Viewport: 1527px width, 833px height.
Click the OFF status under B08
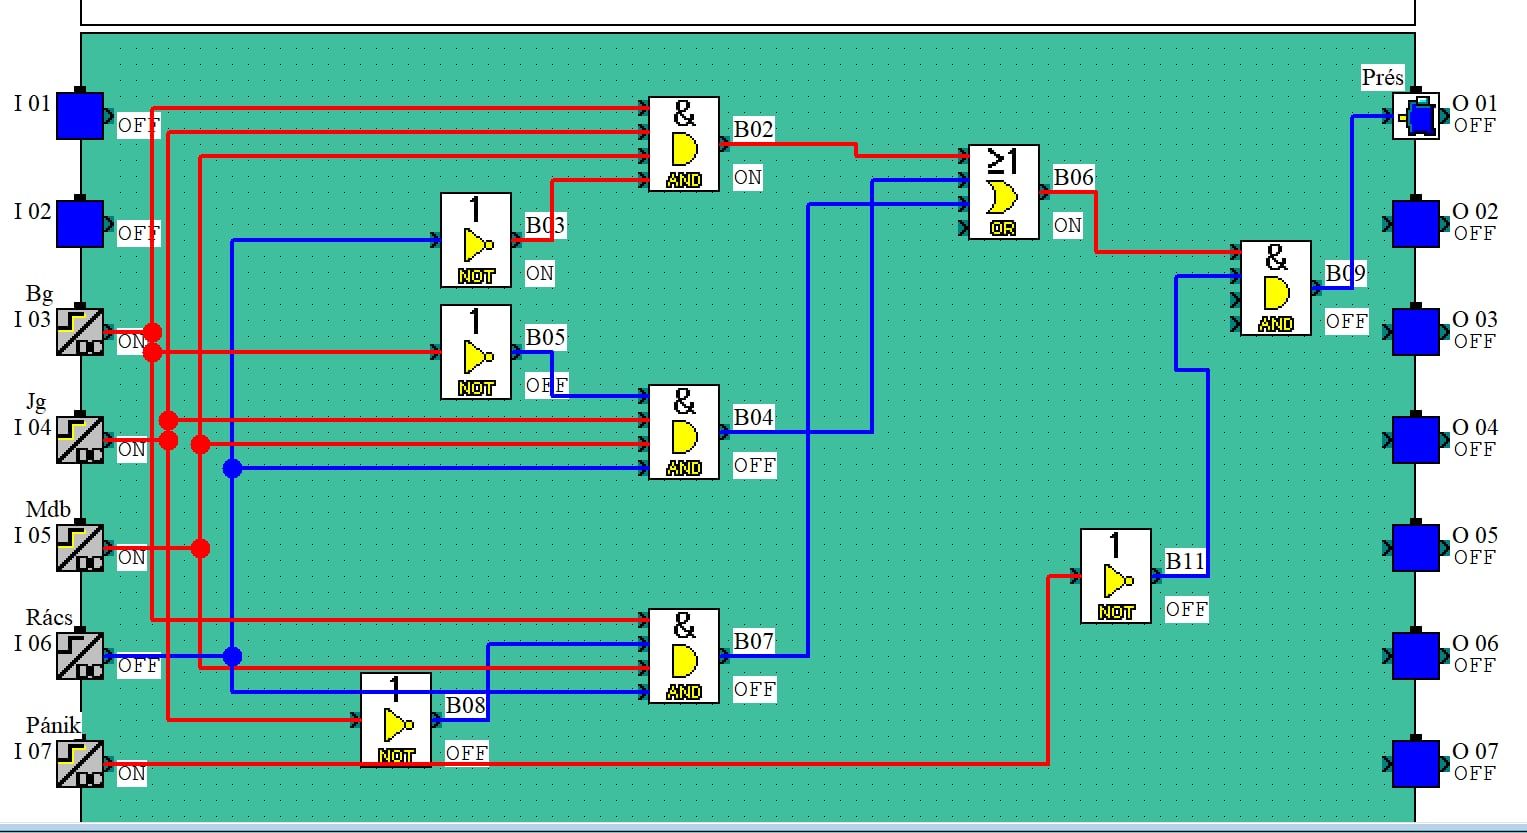point(467,753)
